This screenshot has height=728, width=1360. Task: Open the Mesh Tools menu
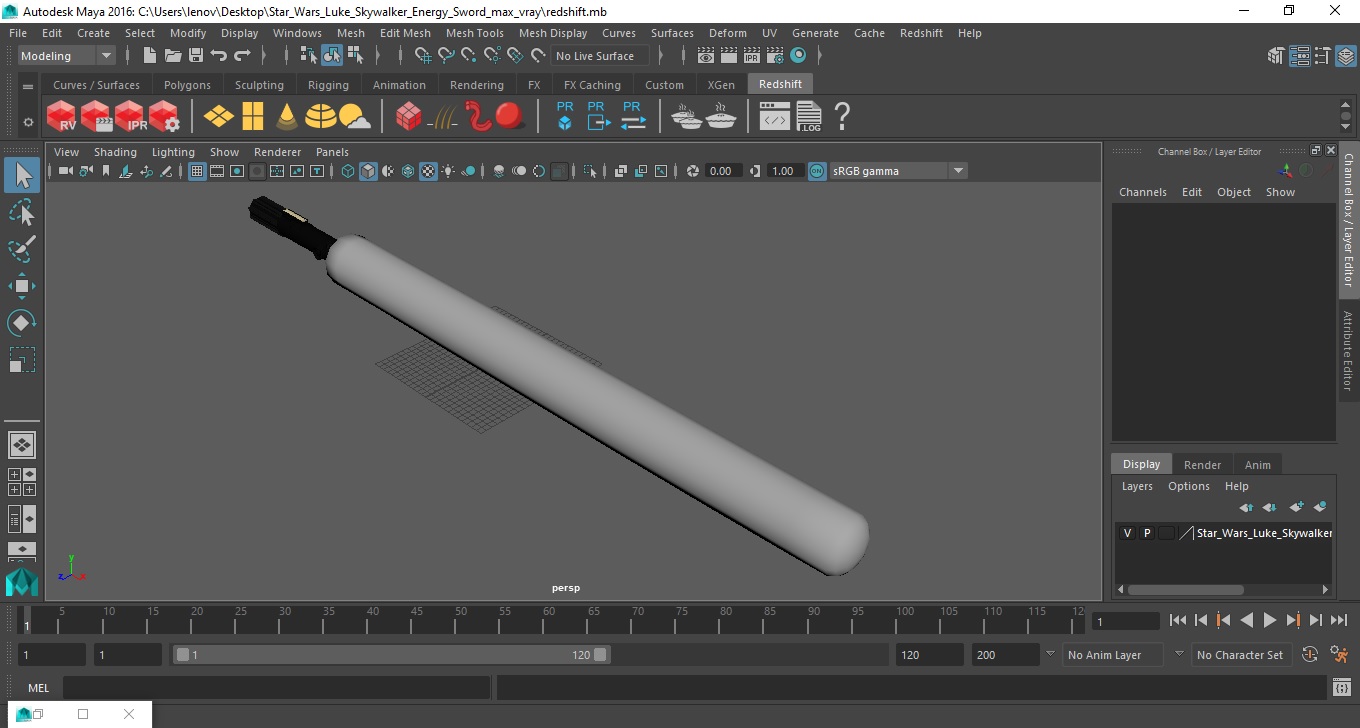click(x=474, y=33)
